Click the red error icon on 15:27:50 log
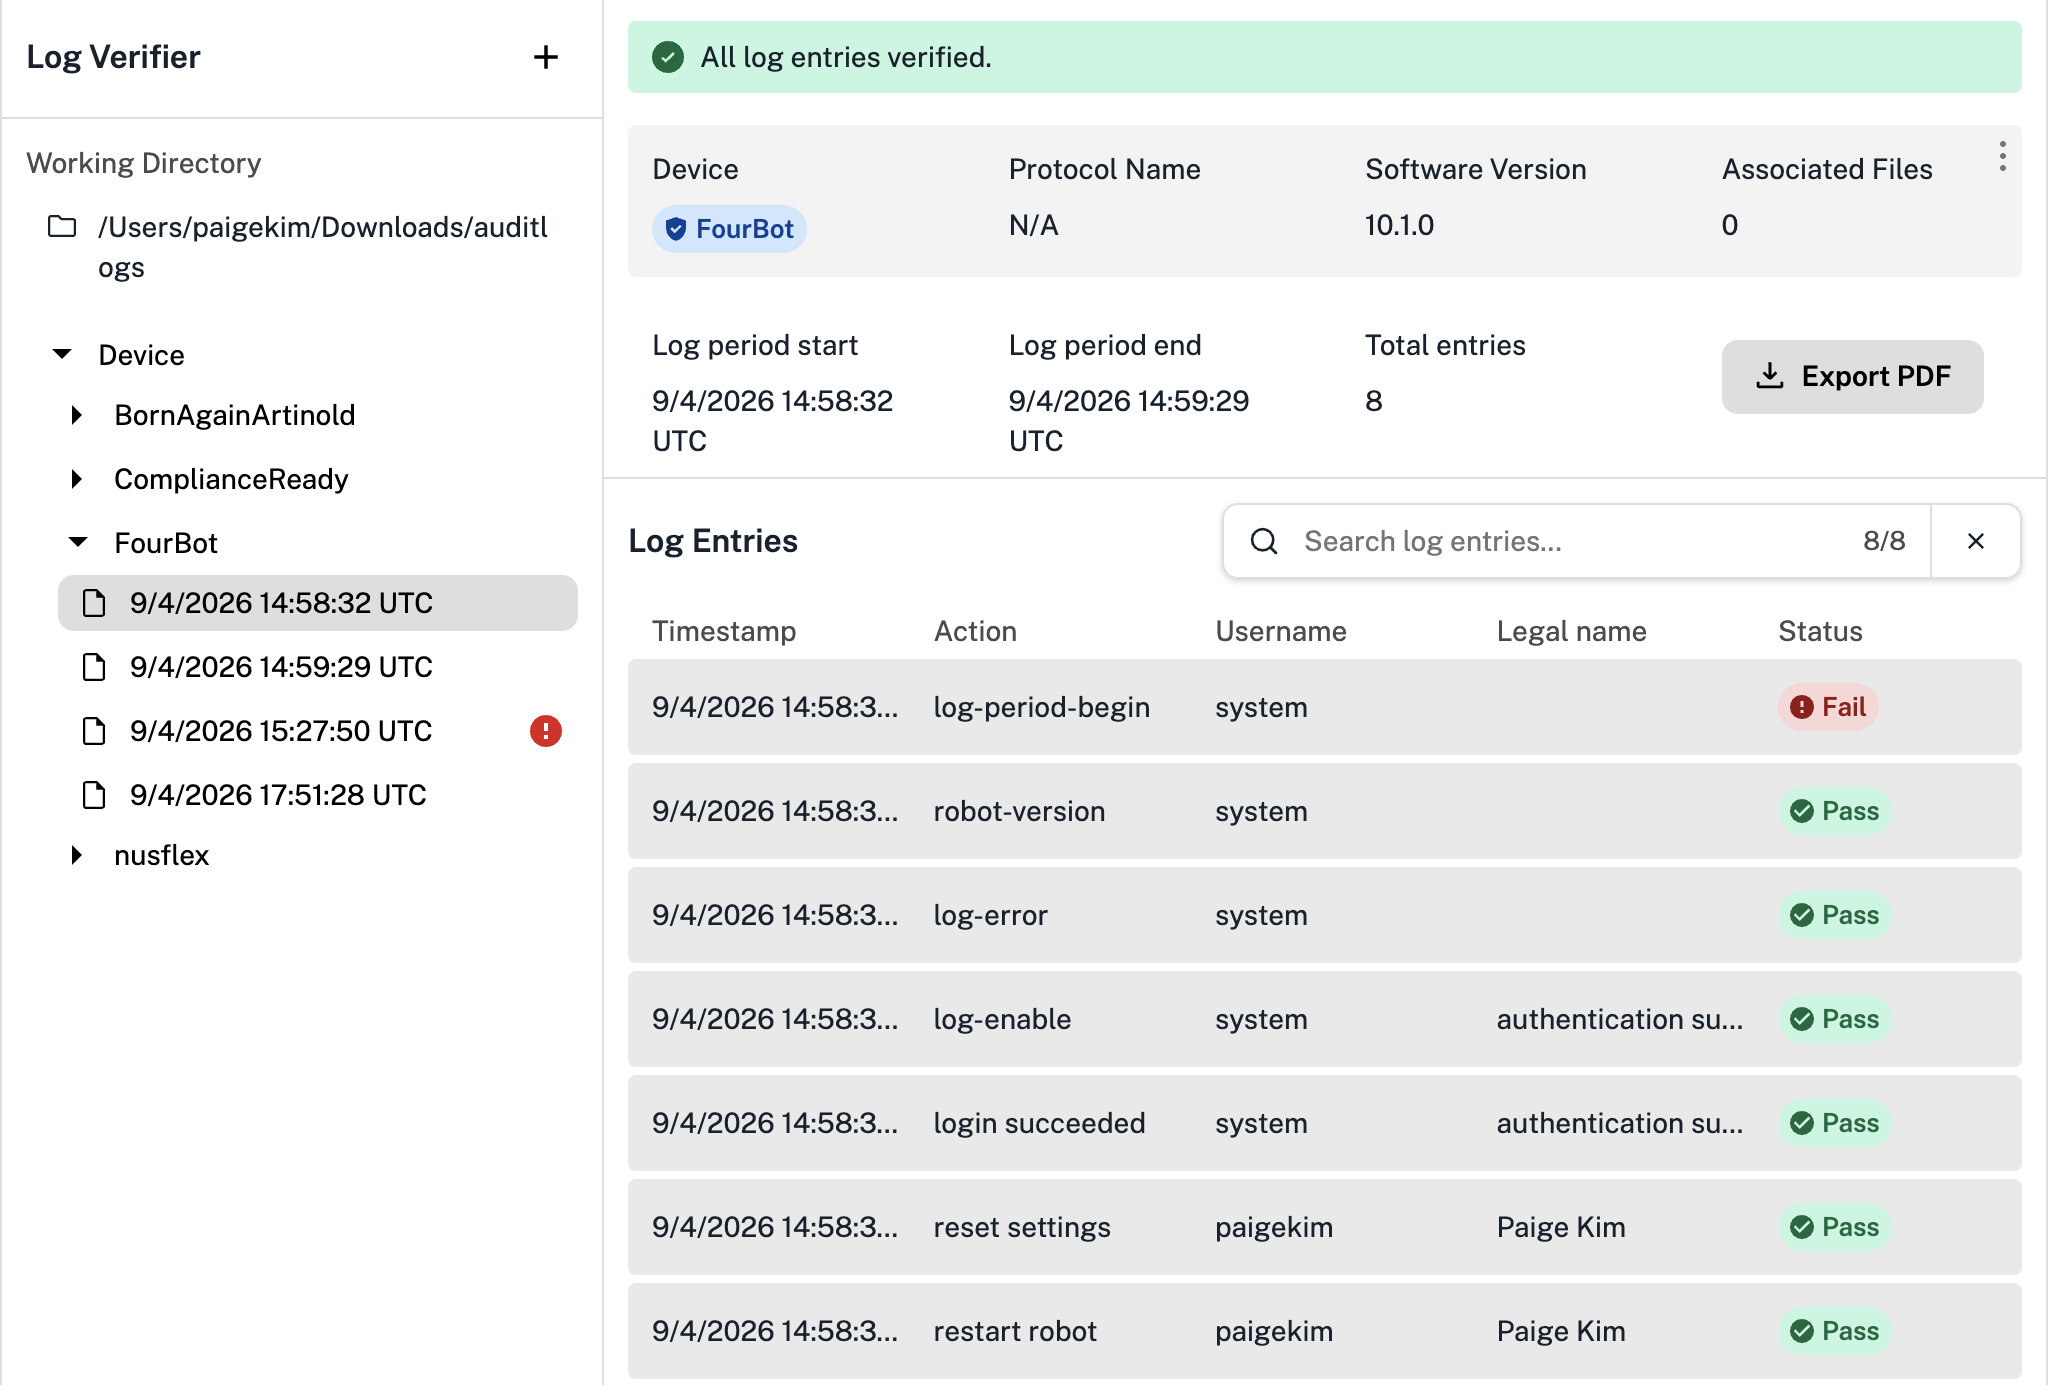The height and width of the screenshot is (1385, 2048). tap(545, 731)
